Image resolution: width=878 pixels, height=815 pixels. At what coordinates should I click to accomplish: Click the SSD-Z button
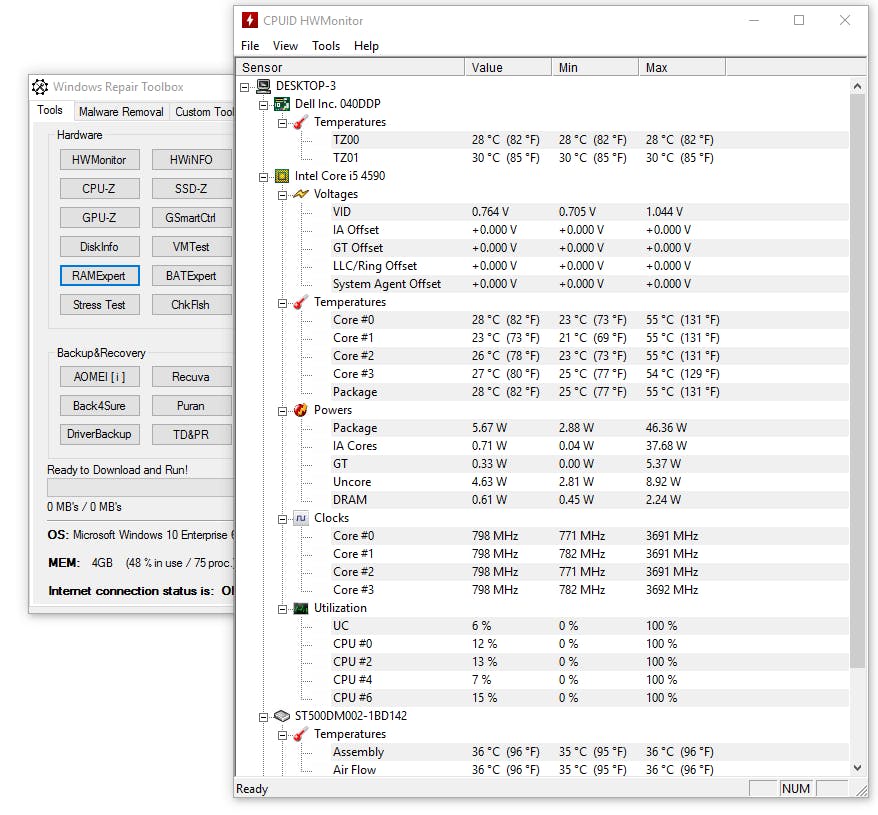tap(191, 189)
